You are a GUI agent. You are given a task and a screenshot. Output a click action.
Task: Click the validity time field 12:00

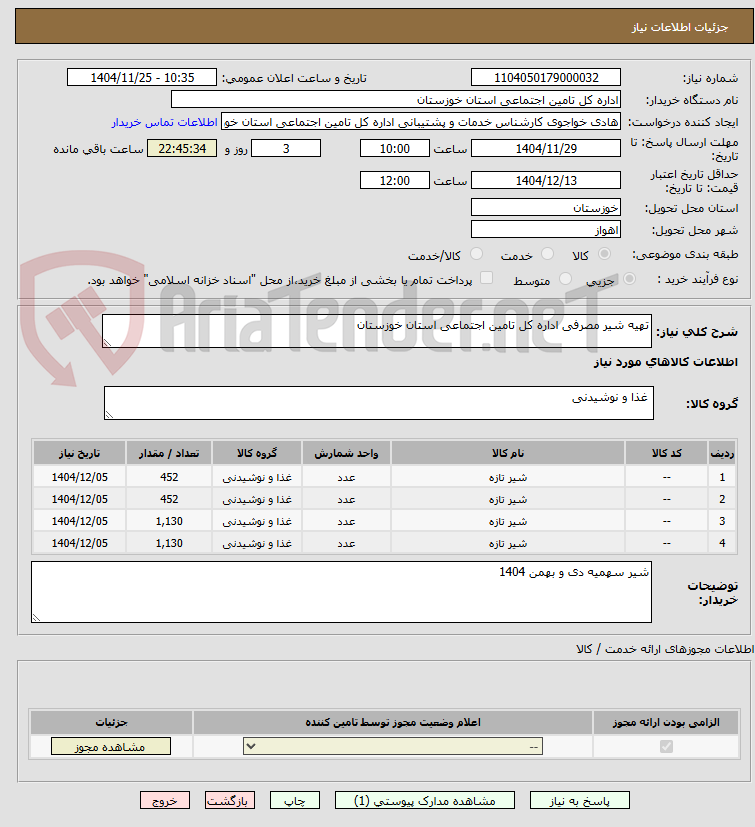tap(395, 180)
